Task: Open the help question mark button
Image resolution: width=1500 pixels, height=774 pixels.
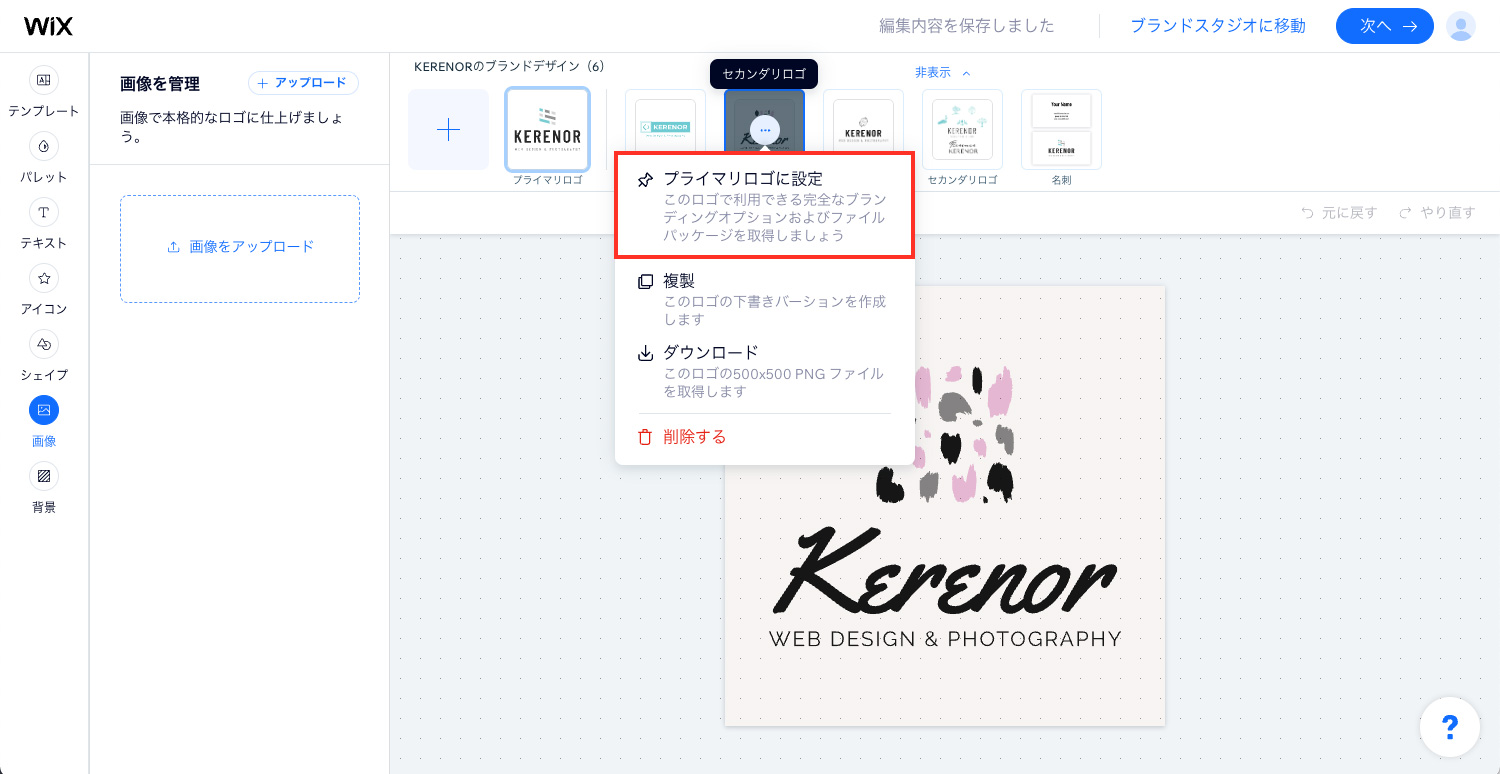Action: point(1450,726)
